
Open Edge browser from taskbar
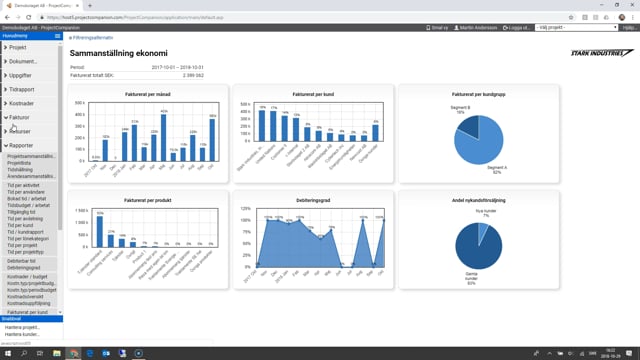pos(90,353)
